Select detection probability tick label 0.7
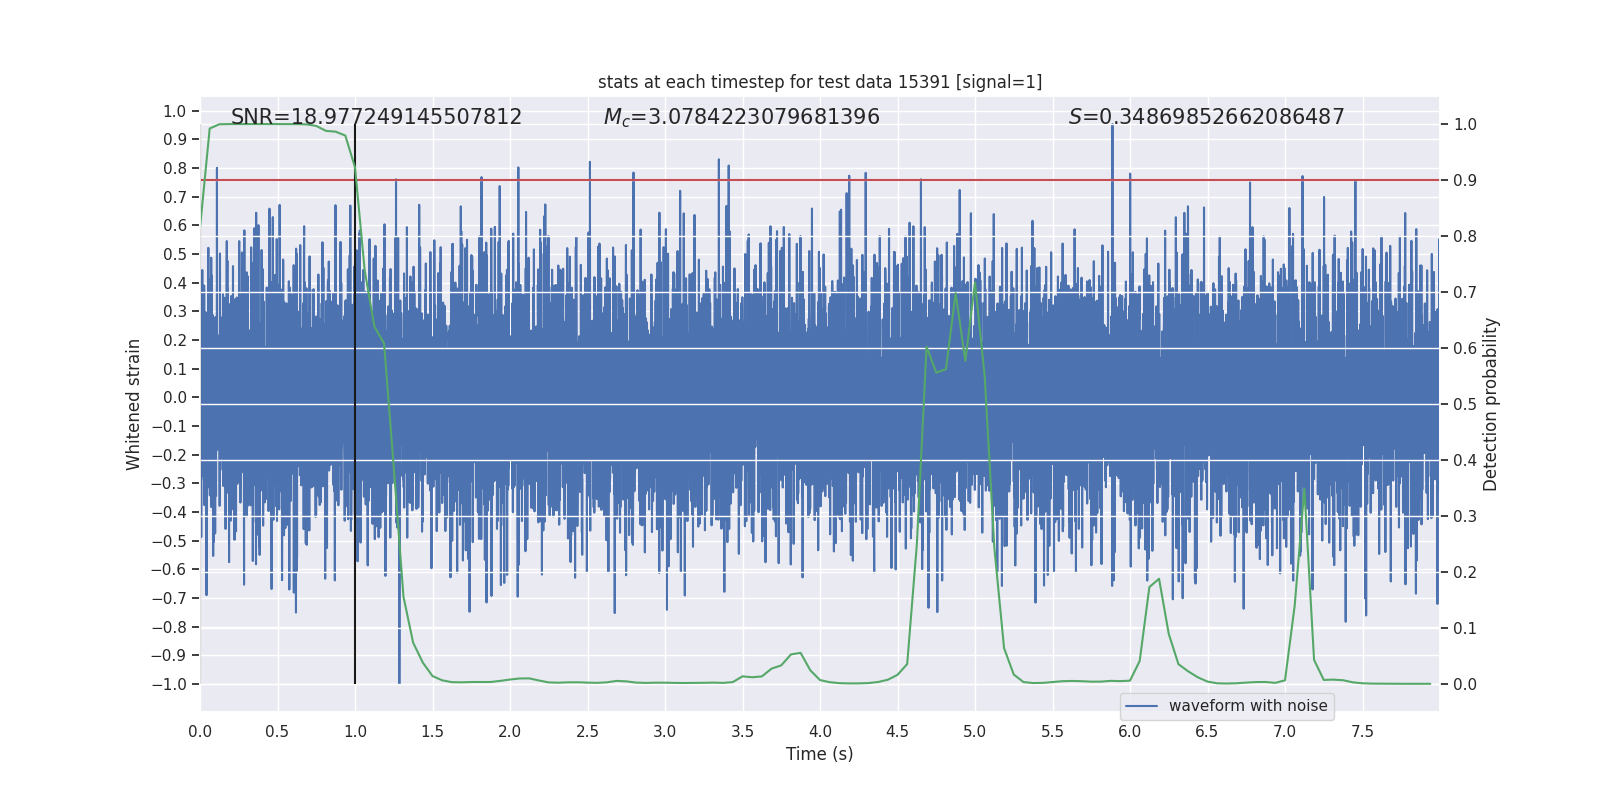1600x800 pixels. (x=1465, y=293)
